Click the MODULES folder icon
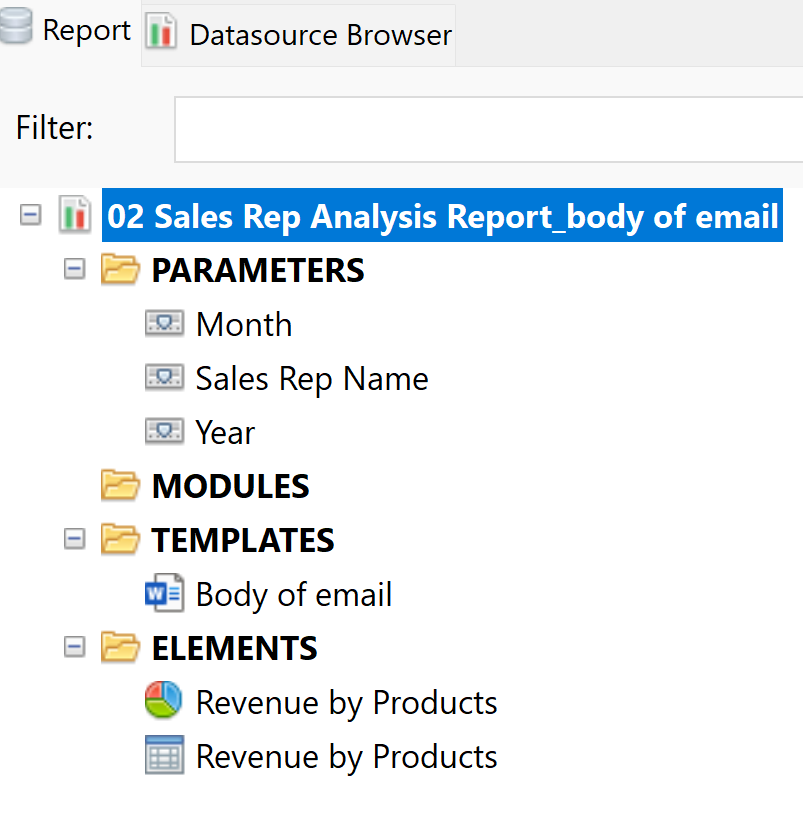Screen dimensions: 803x816 pyautogui.click(x=120, y=486)
